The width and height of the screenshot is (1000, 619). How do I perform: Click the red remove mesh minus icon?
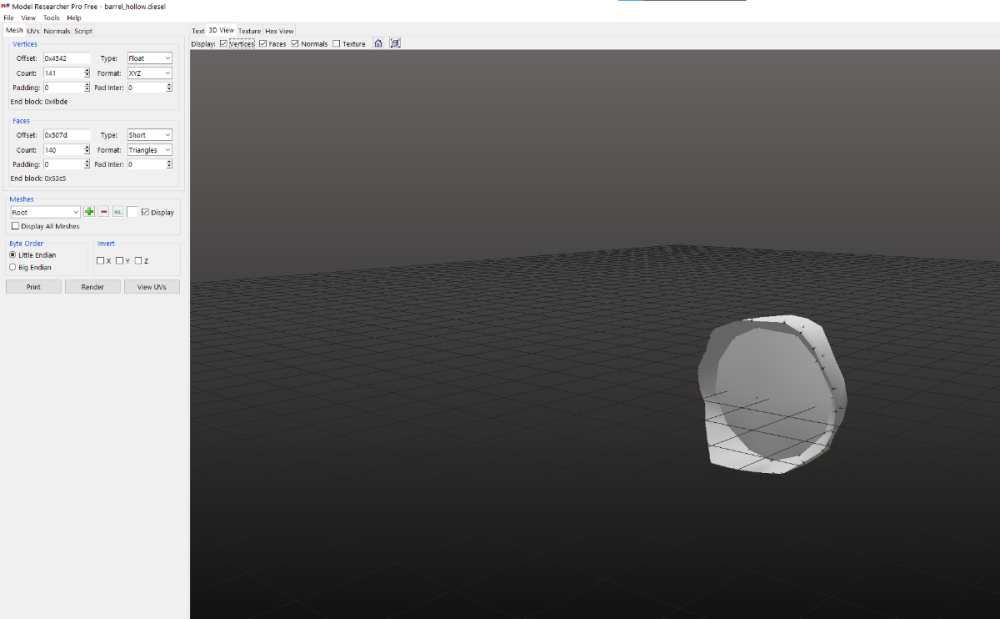104,212
